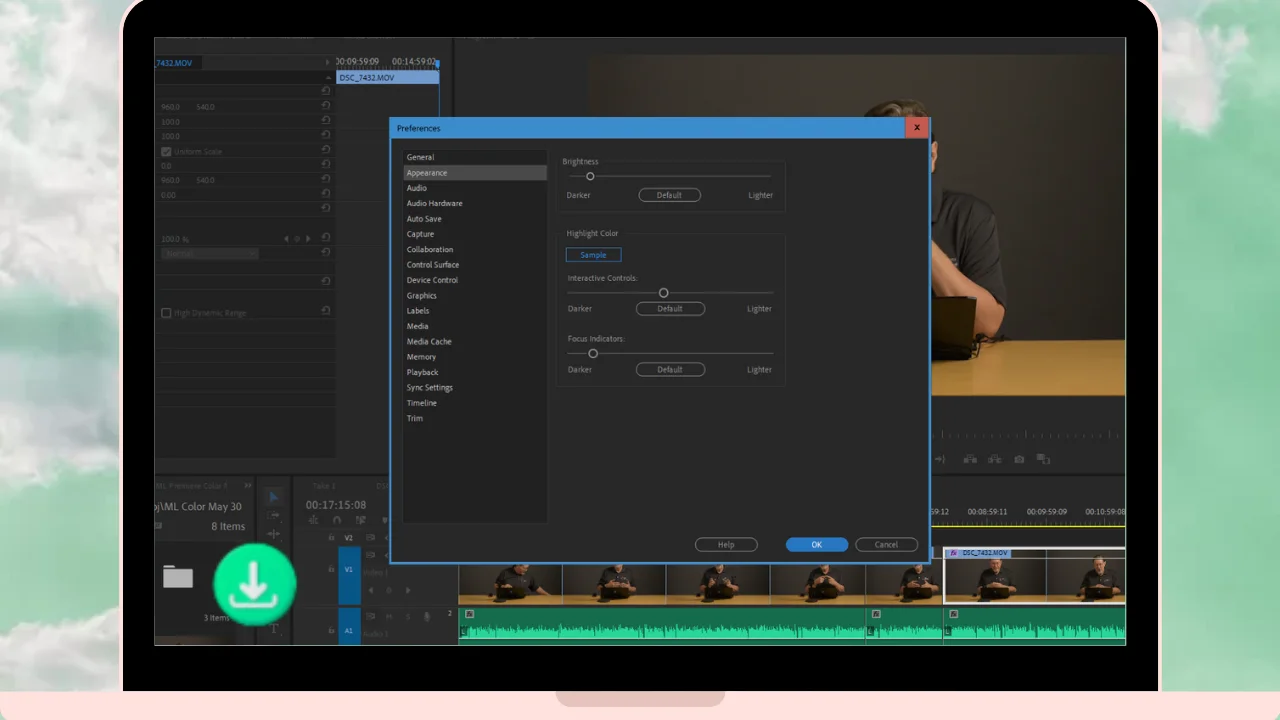
Task: Solo the Audio 1 track
Action: [408, 616]
